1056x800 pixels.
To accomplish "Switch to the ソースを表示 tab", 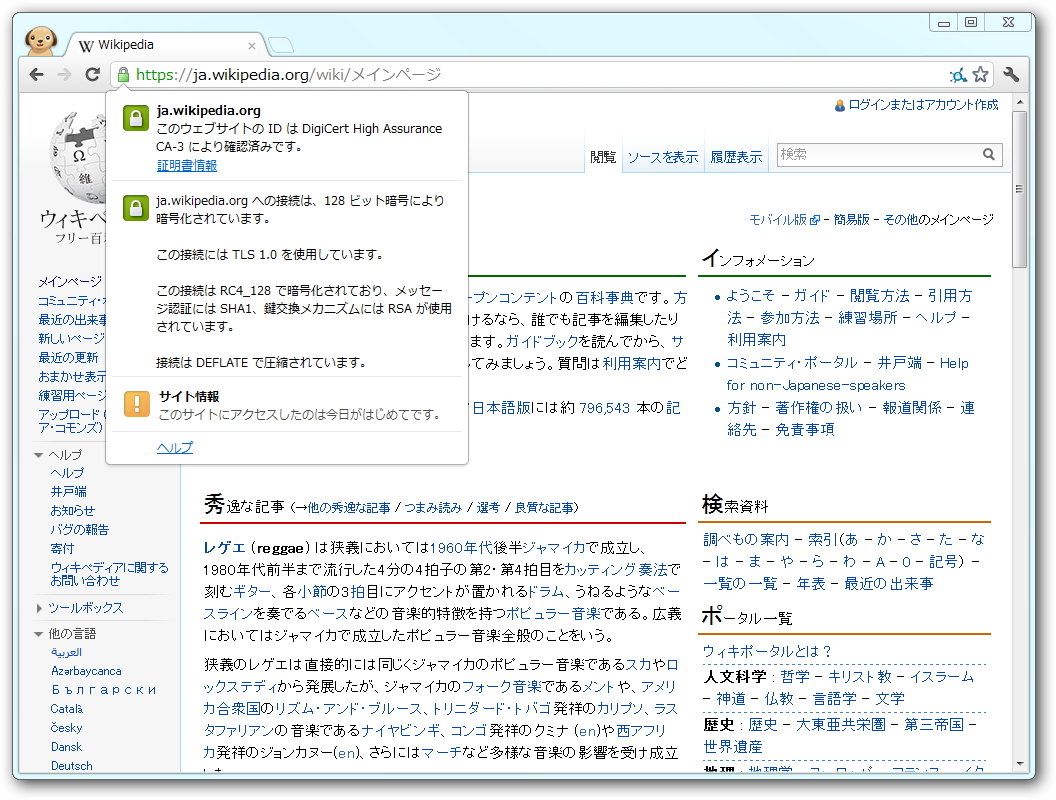I will pos(661,155).
